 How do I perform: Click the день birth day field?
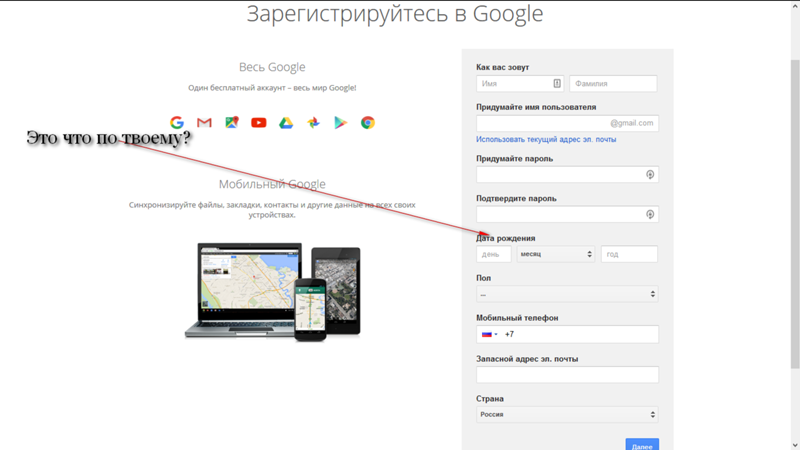(494, 254)
